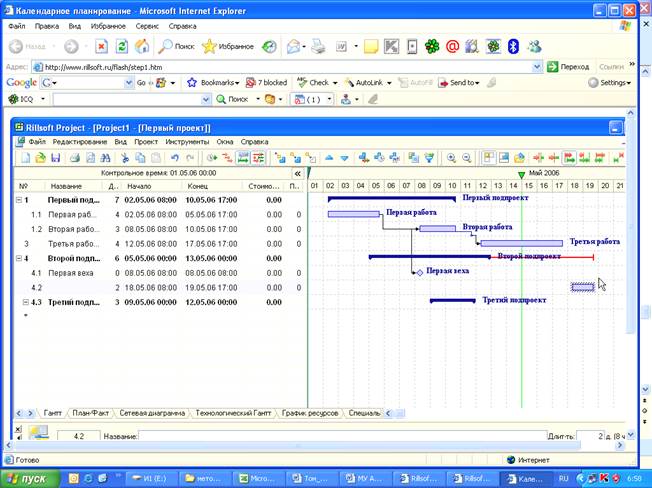Click the Copy icon in Rillsoft toolbar
This screenshot has height=488, width=652.
coord(141,158)
